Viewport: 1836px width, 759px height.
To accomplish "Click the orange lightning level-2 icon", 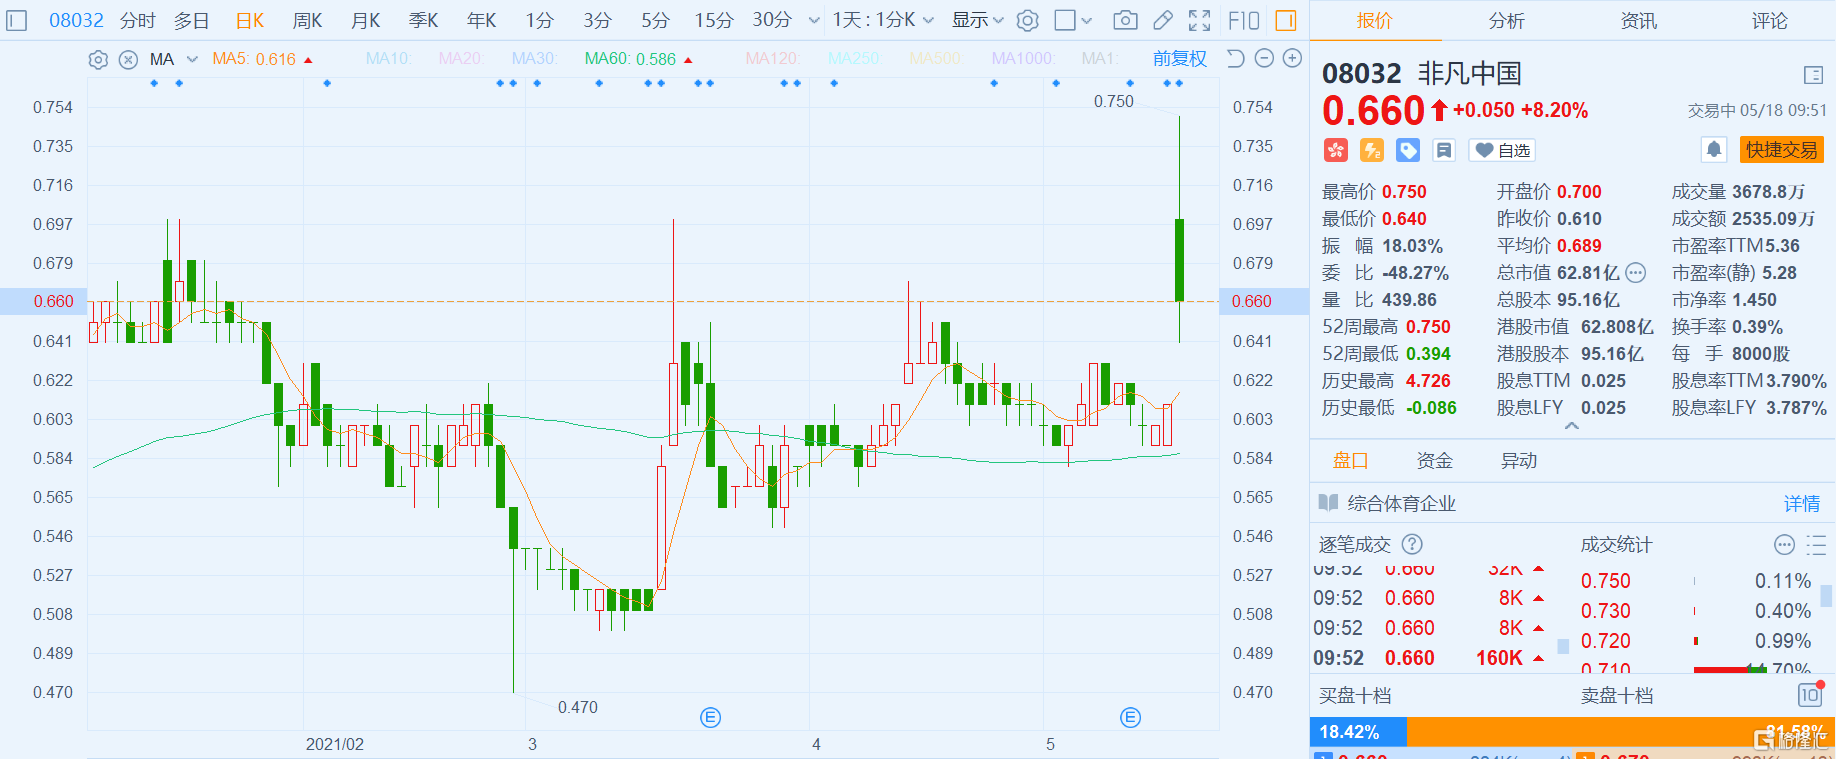I will (1372, 150).
